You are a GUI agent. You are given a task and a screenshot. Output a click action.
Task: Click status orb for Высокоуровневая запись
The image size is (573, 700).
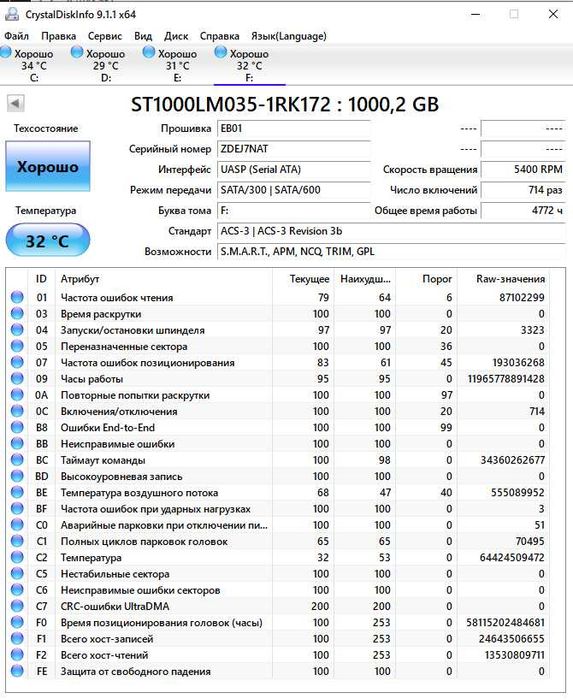[17, 476]
